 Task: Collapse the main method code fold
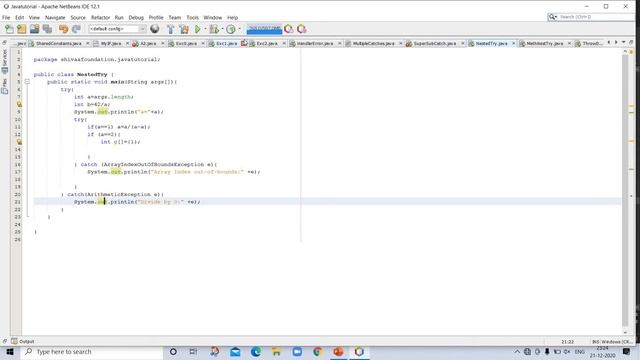[27, 82]
